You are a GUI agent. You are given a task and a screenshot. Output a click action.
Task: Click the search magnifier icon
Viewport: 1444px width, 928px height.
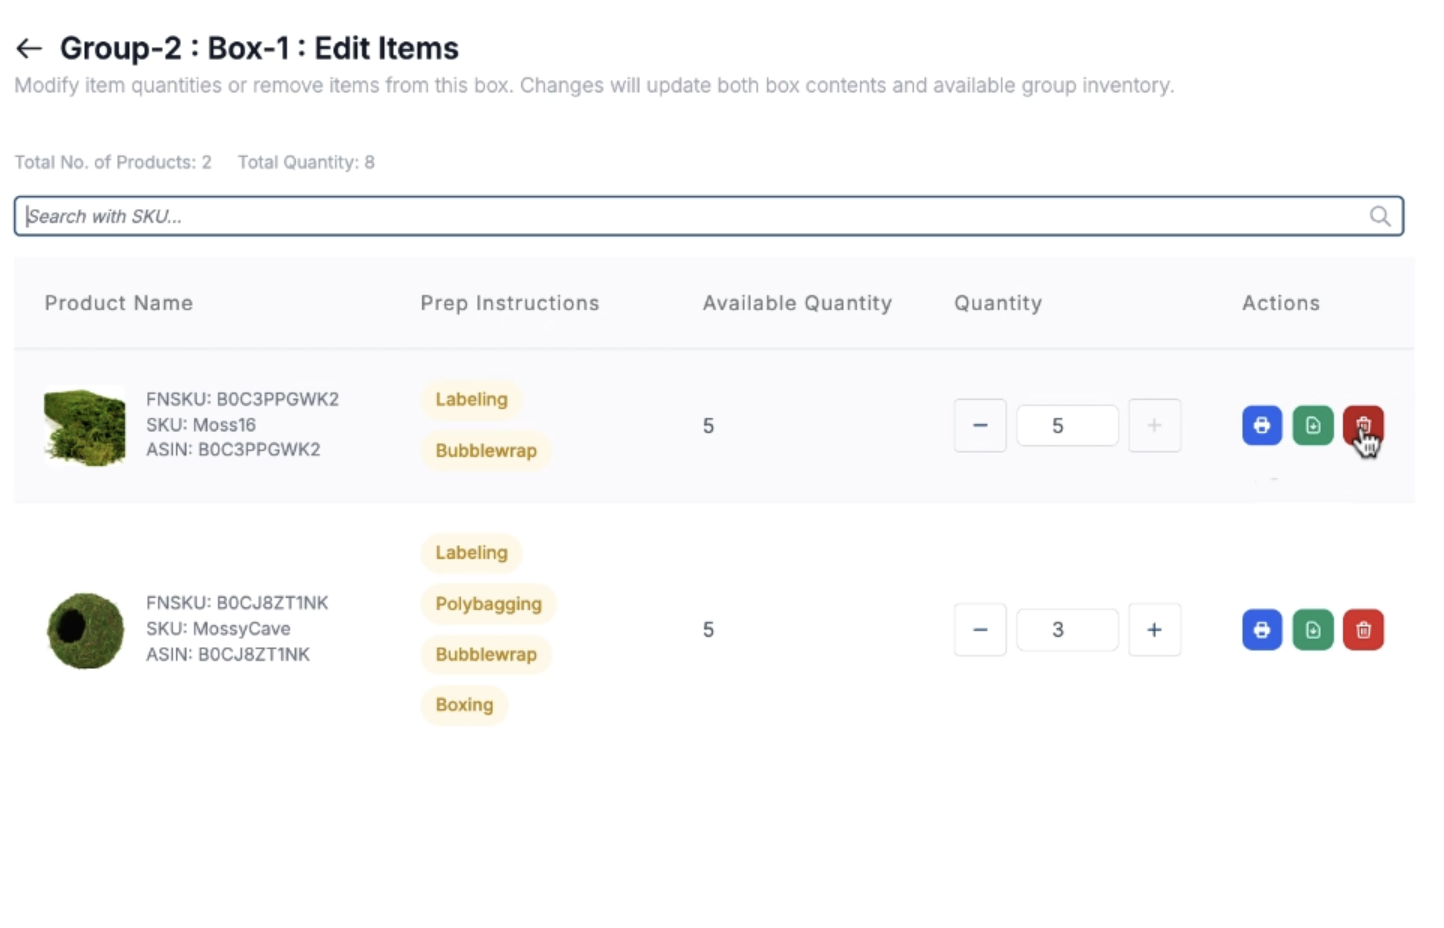(x=1379, y=216)
